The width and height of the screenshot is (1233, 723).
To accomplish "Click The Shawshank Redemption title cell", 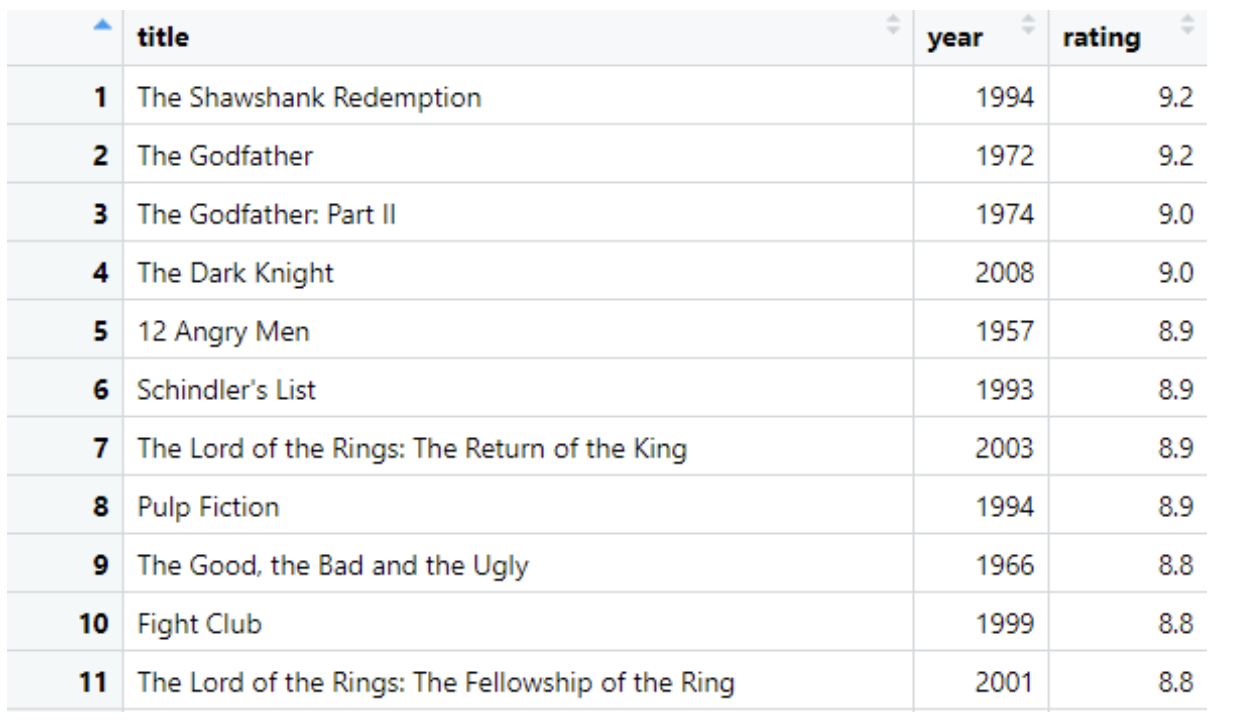I will [309, 98].
